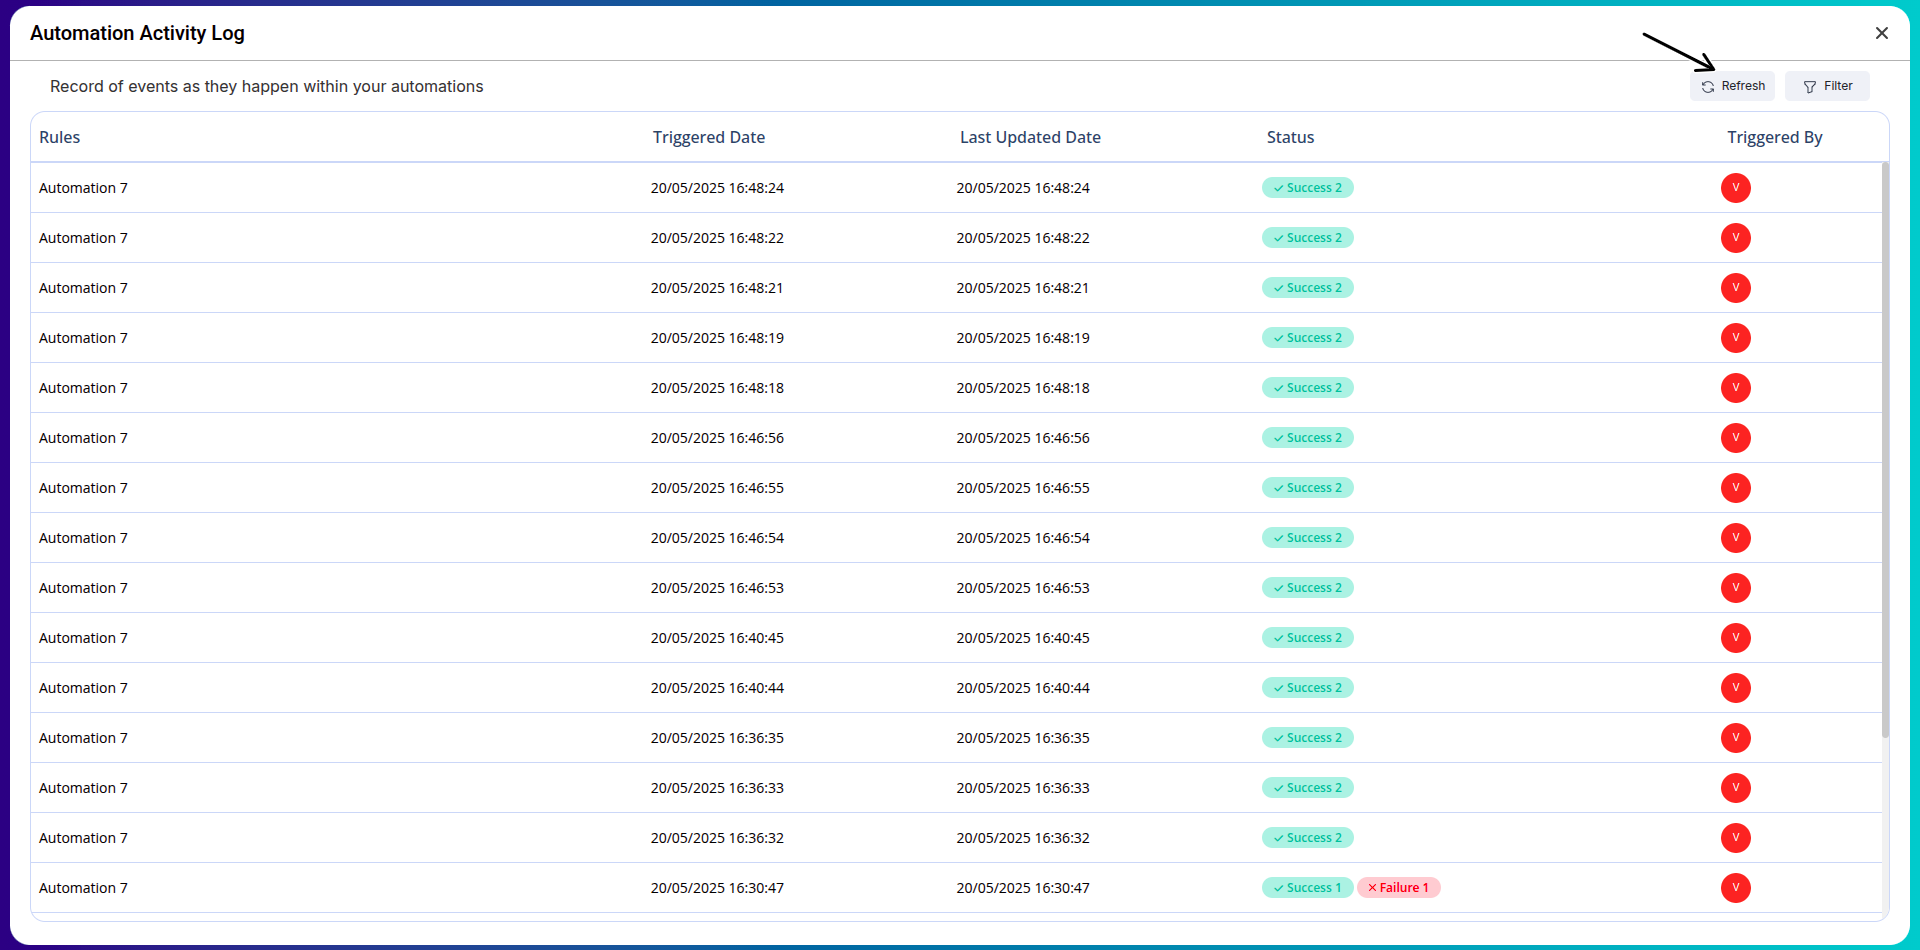Click user avatar in the 16:40:45 row

pyautogui.click(x=1735, y=638)
